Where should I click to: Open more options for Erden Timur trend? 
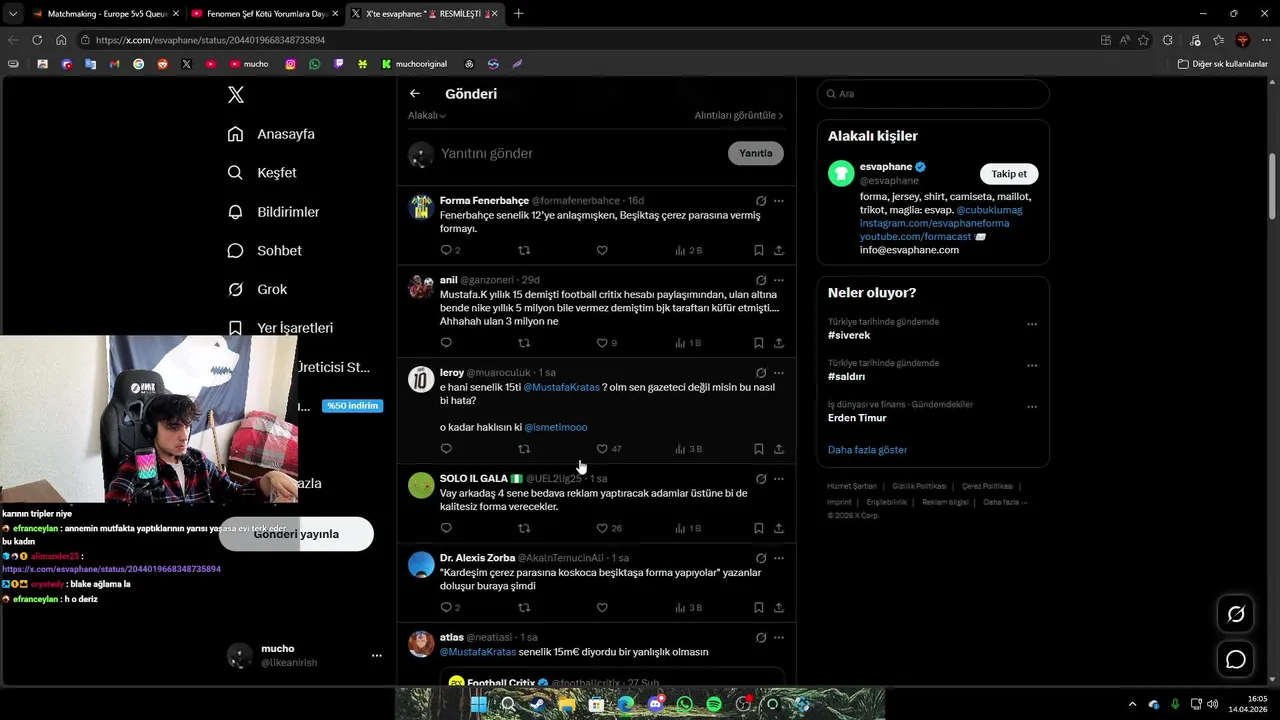[x=1032, y=408]
